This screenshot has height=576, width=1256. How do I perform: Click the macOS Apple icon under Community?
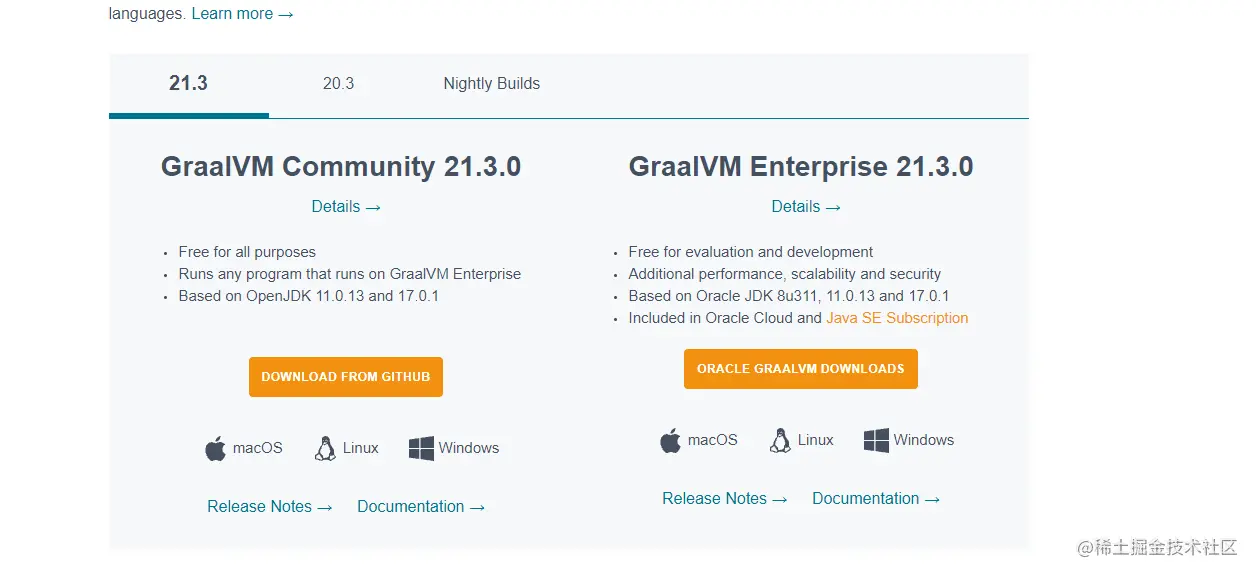point(216,449)
